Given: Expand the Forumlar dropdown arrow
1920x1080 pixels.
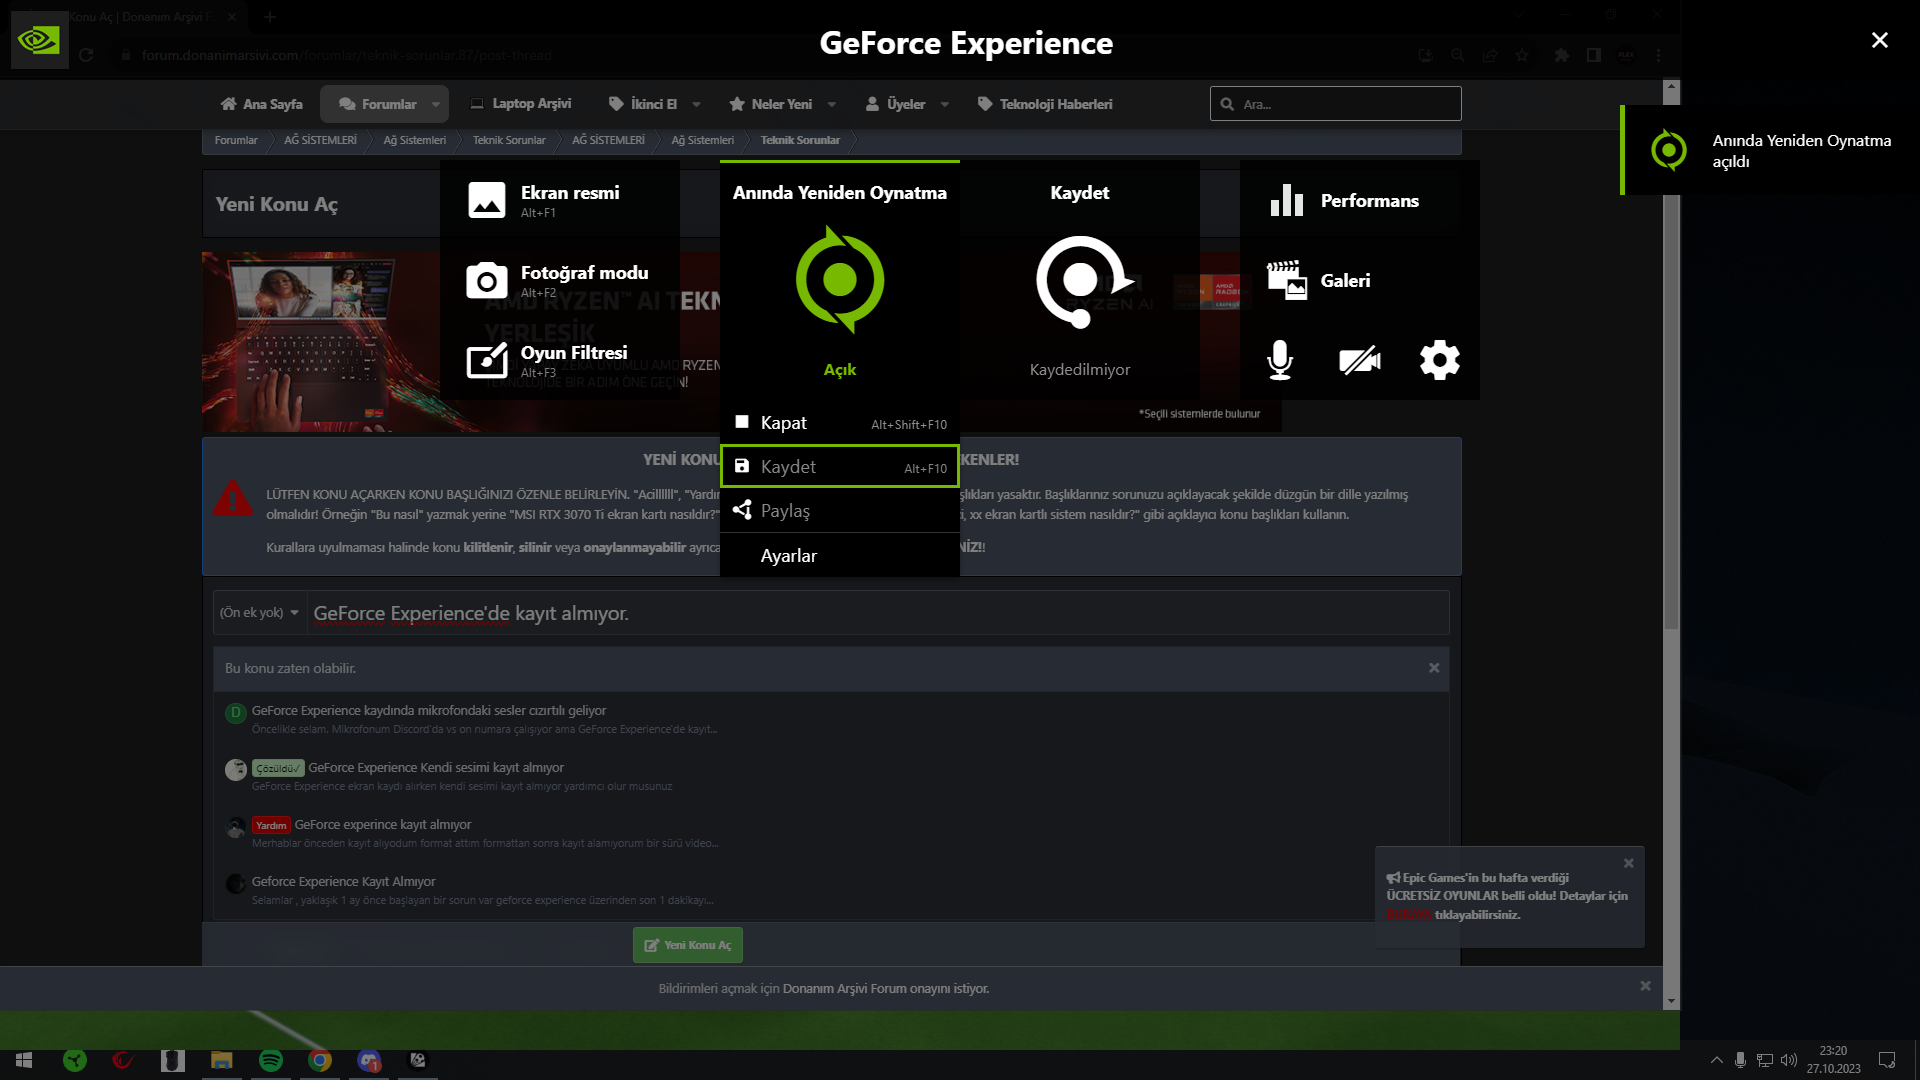Looking at the screenshot, I should click(436, 104).
